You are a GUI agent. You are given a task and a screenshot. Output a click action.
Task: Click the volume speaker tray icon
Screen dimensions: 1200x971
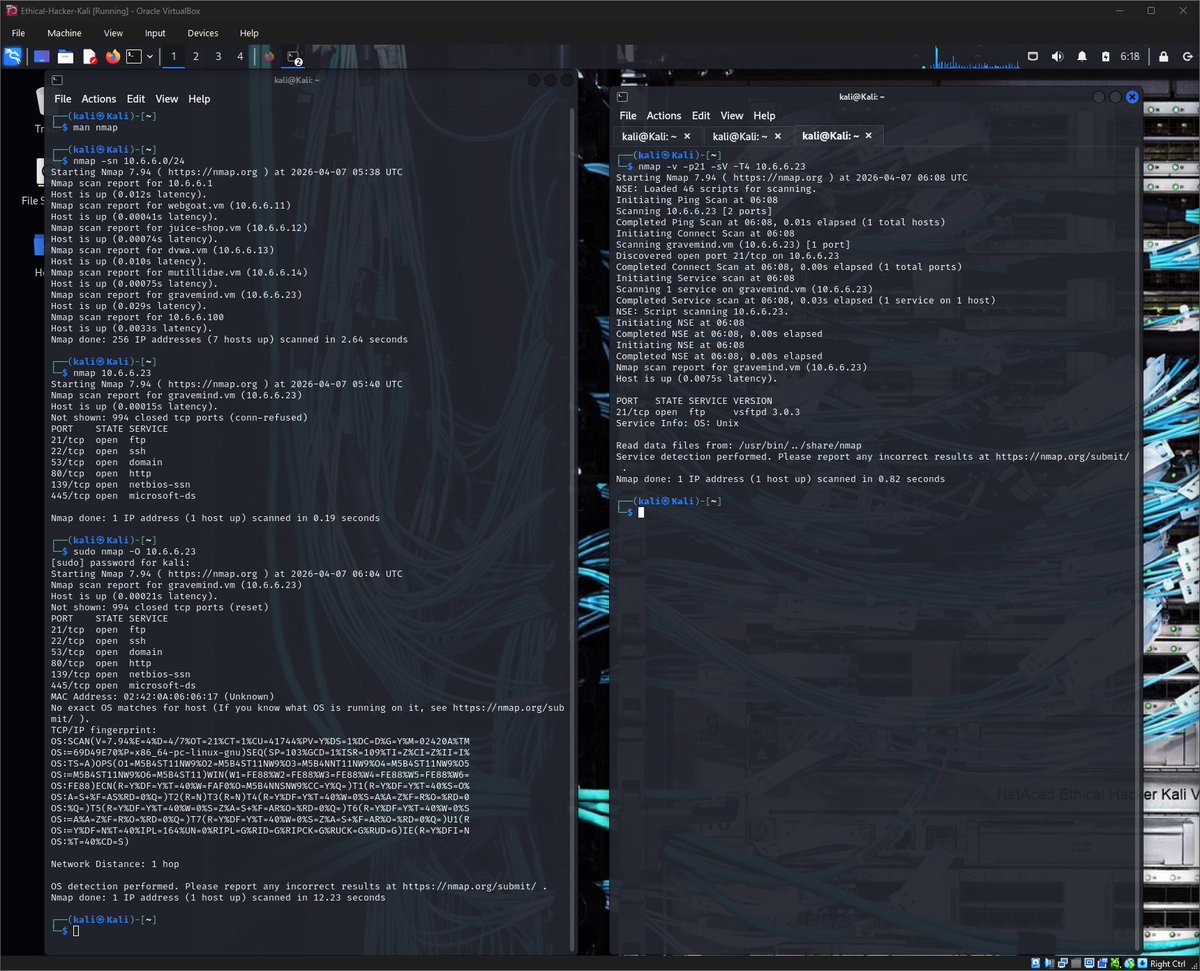click(1058, 57)
